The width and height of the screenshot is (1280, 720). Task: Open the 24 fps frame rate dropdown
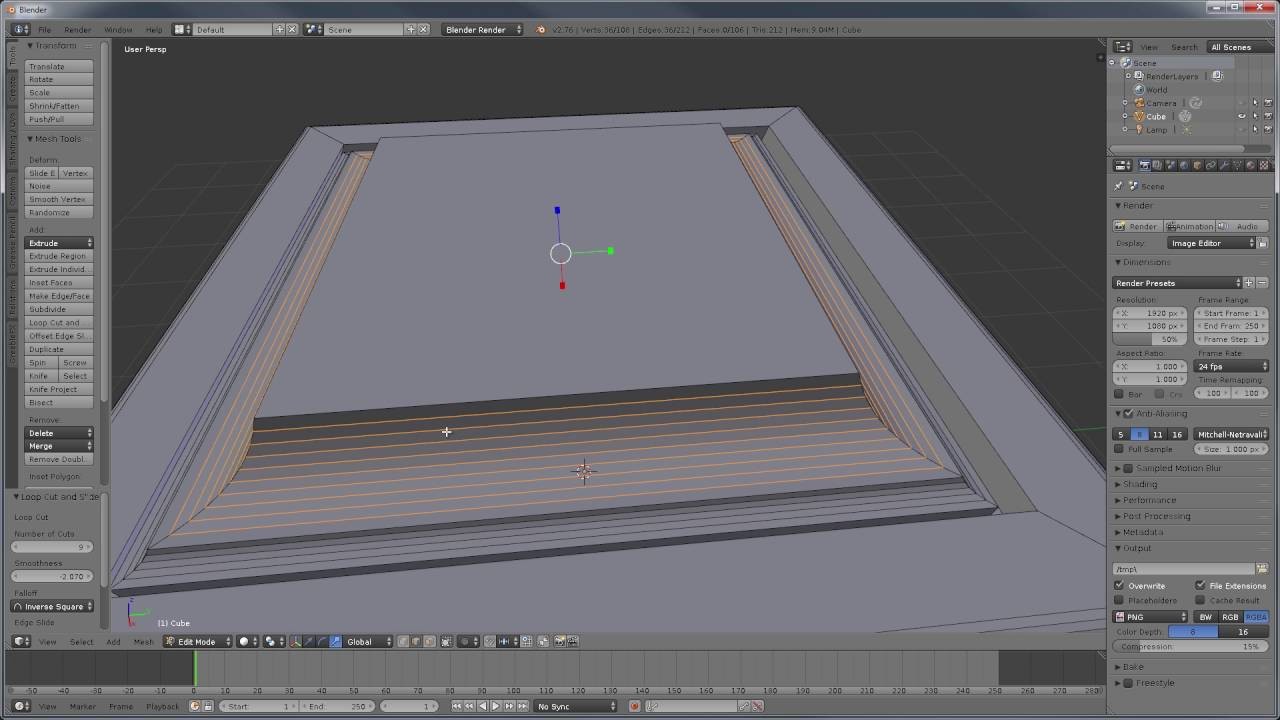coord(1232,366)
